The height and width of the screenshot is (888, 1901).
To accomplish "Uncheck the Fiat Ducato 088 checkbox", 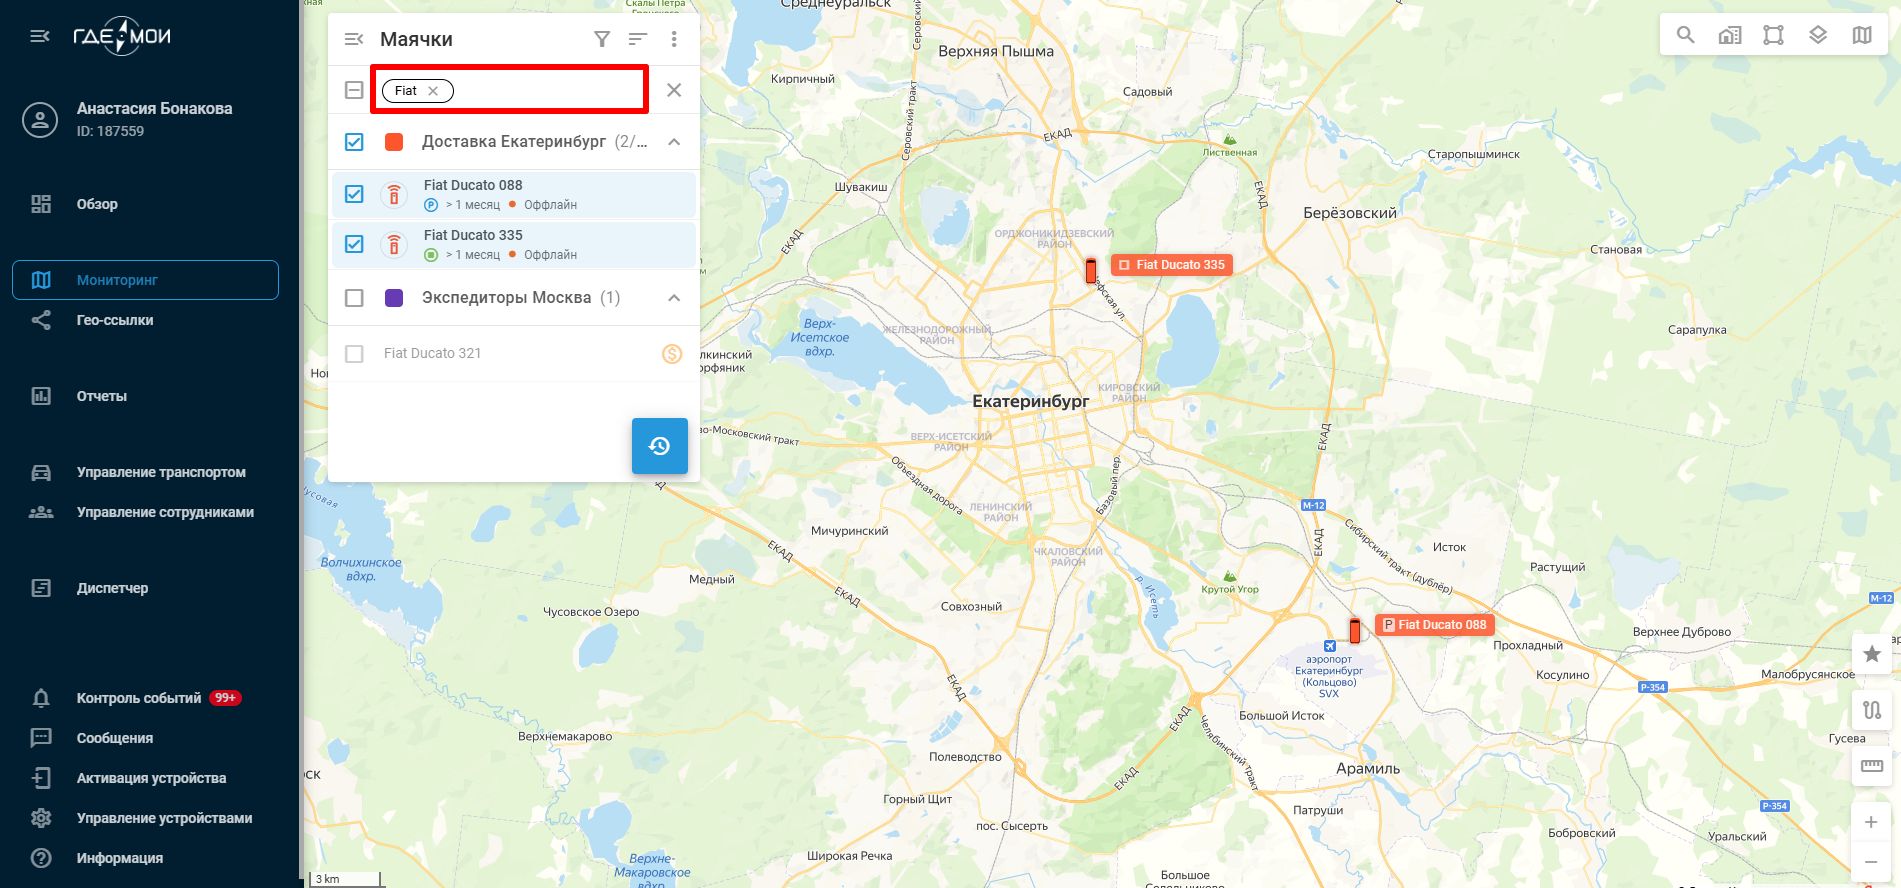I will tap(354, 194).
